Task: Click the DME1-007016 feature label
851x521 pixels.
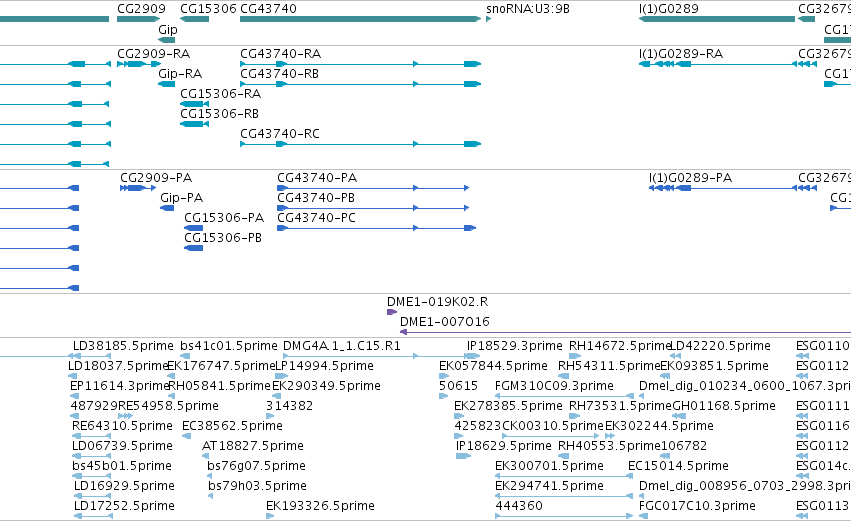Action: (445, 322)
